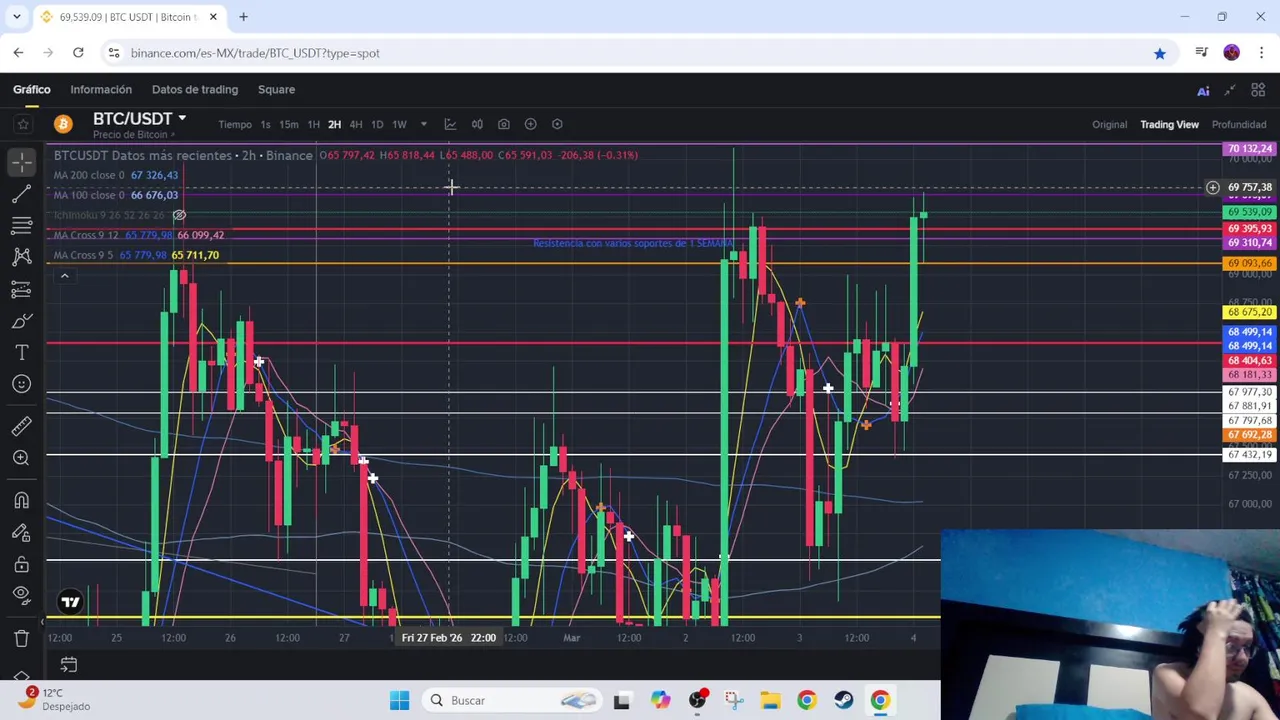Open the BTC/USDT pair selector dropdown
Image resolution: width=1280 pixels, height=720 pixels.
(139, 119)
